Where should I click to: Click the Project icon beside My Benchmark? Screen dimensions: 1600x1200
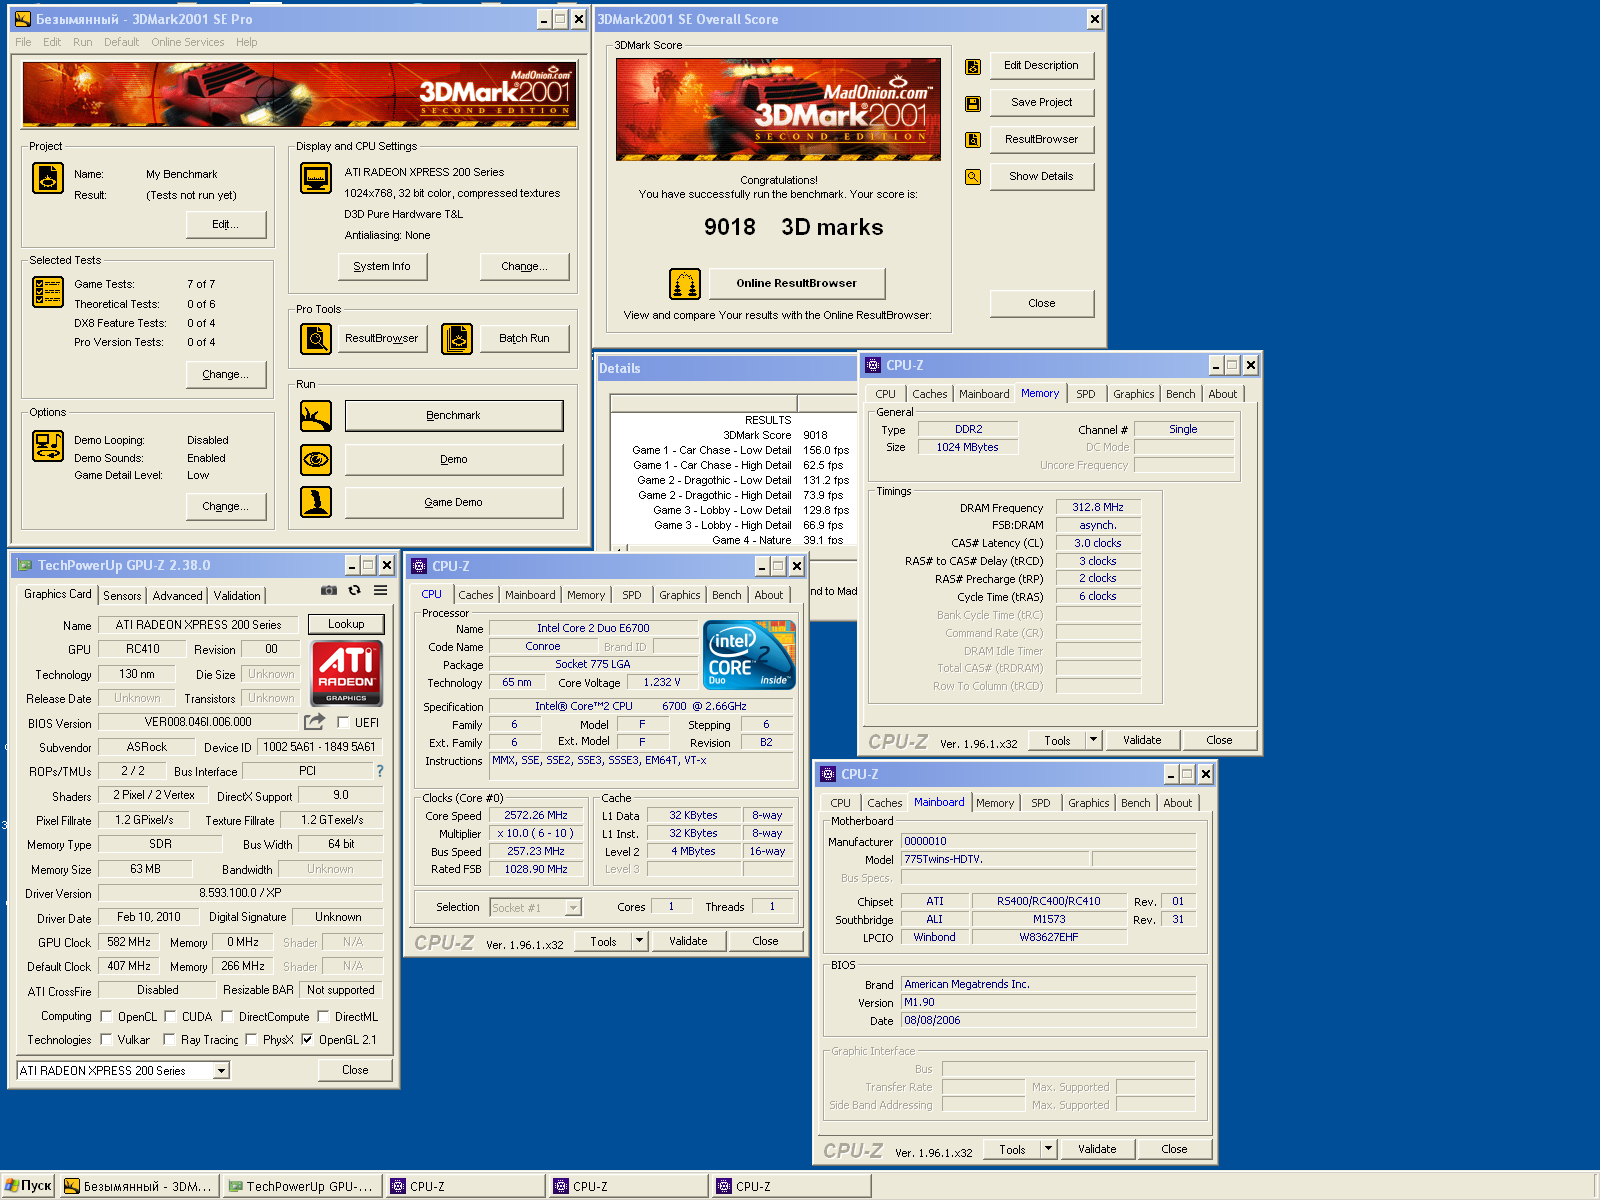48,178
